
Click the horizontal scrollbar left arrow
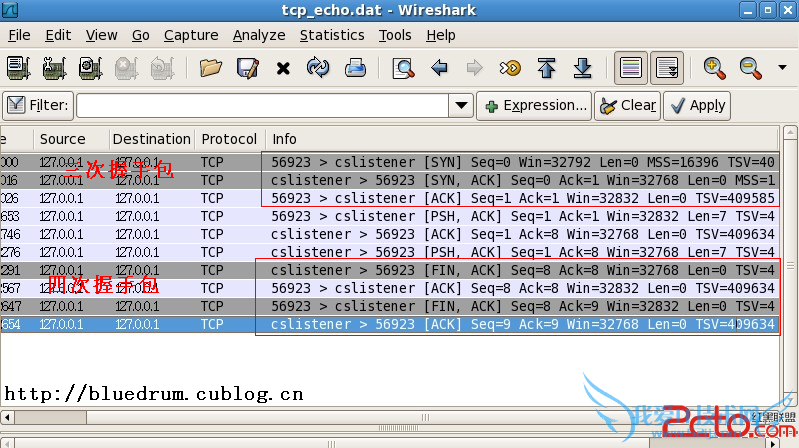[7, 417]
